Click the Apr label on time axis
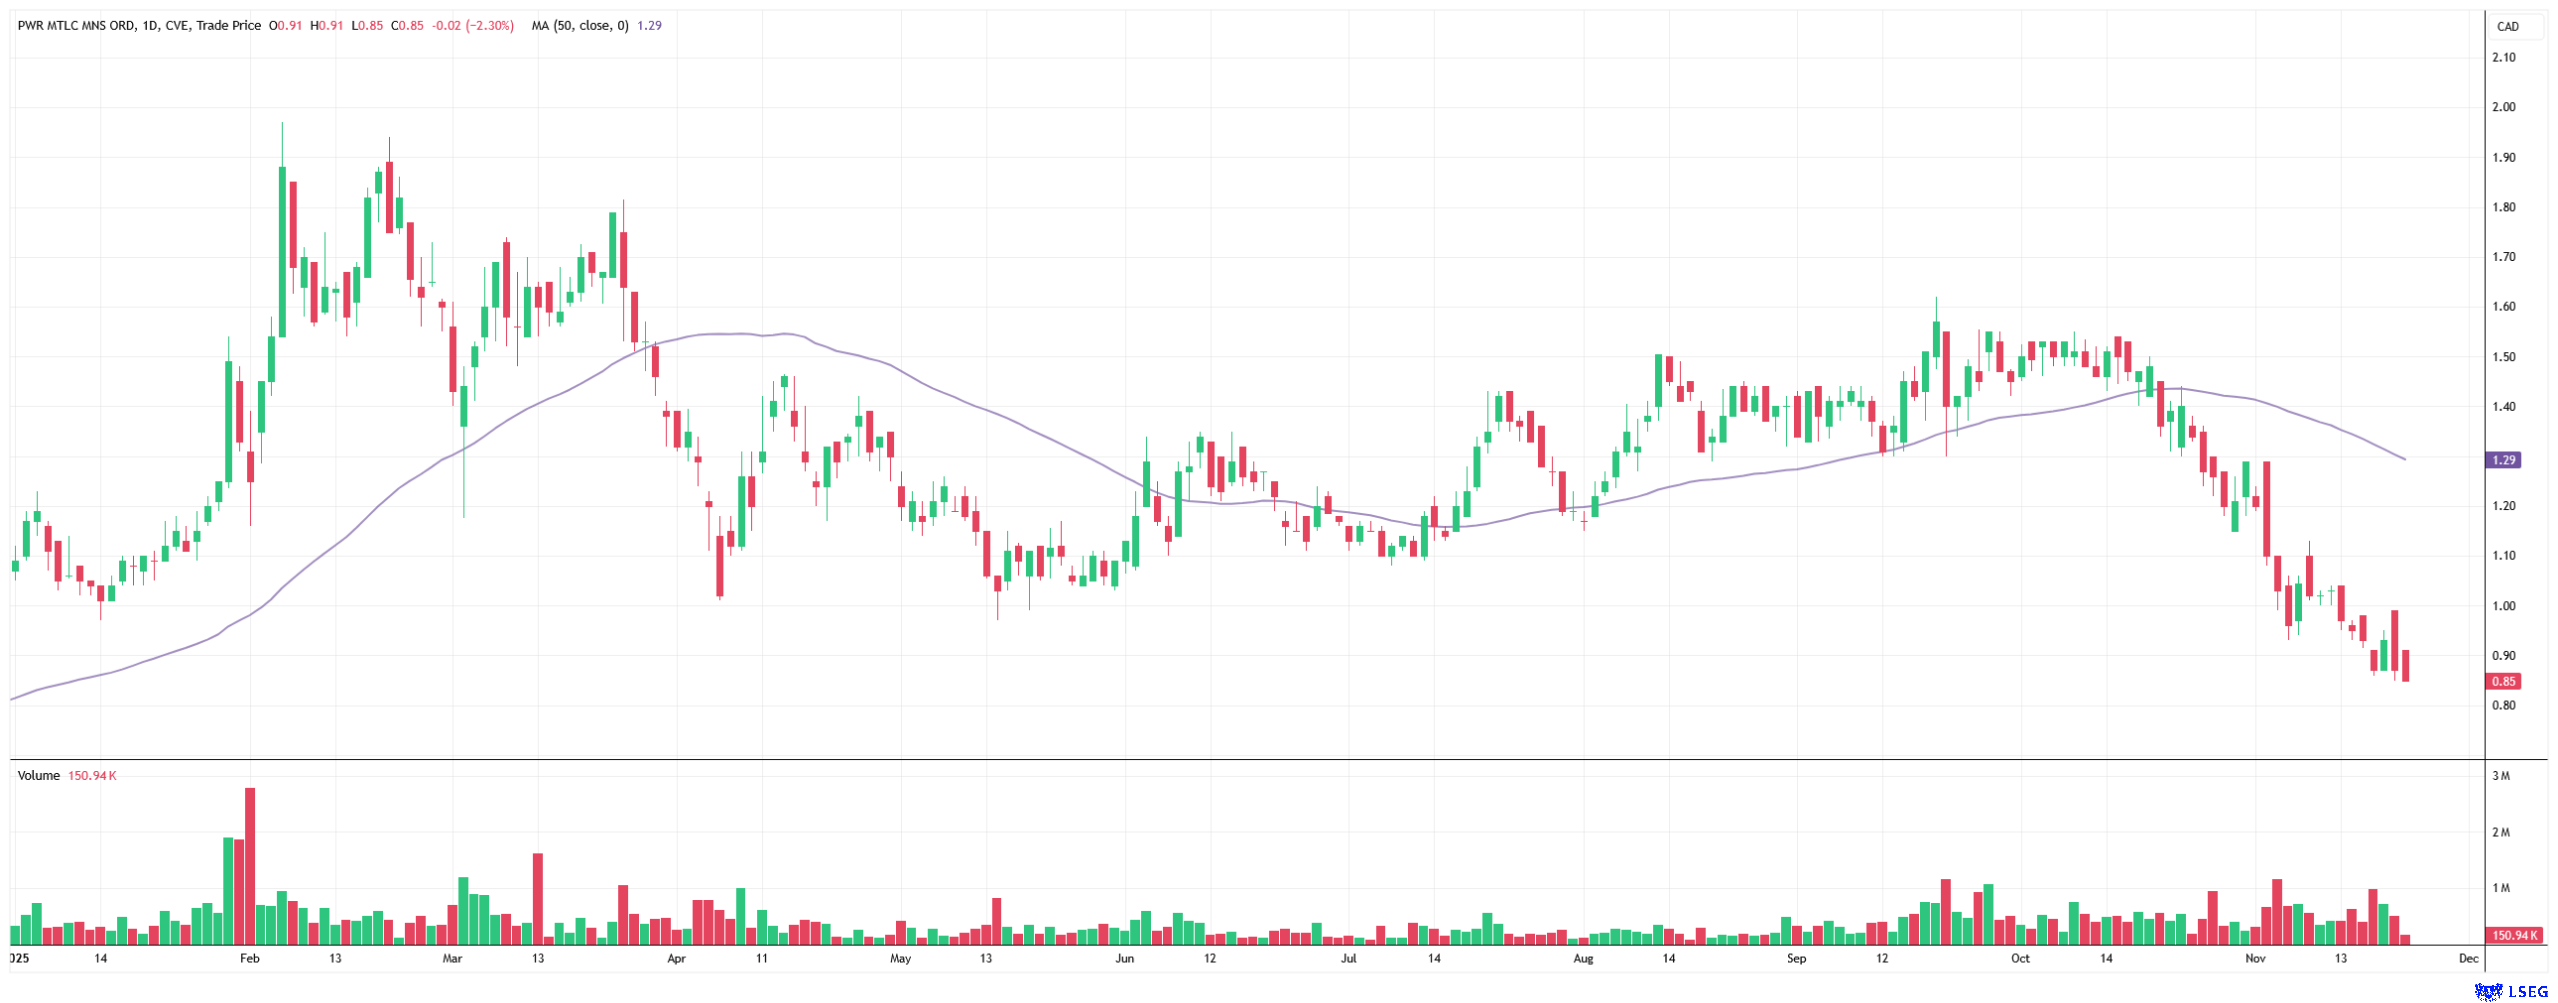 click(676, 958)
